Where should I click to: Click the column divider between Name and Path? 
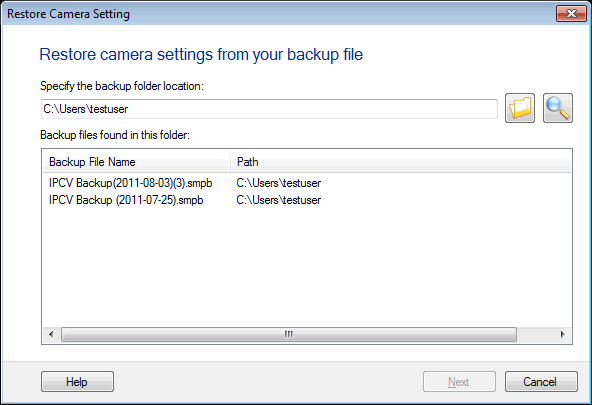click(230, 162)
